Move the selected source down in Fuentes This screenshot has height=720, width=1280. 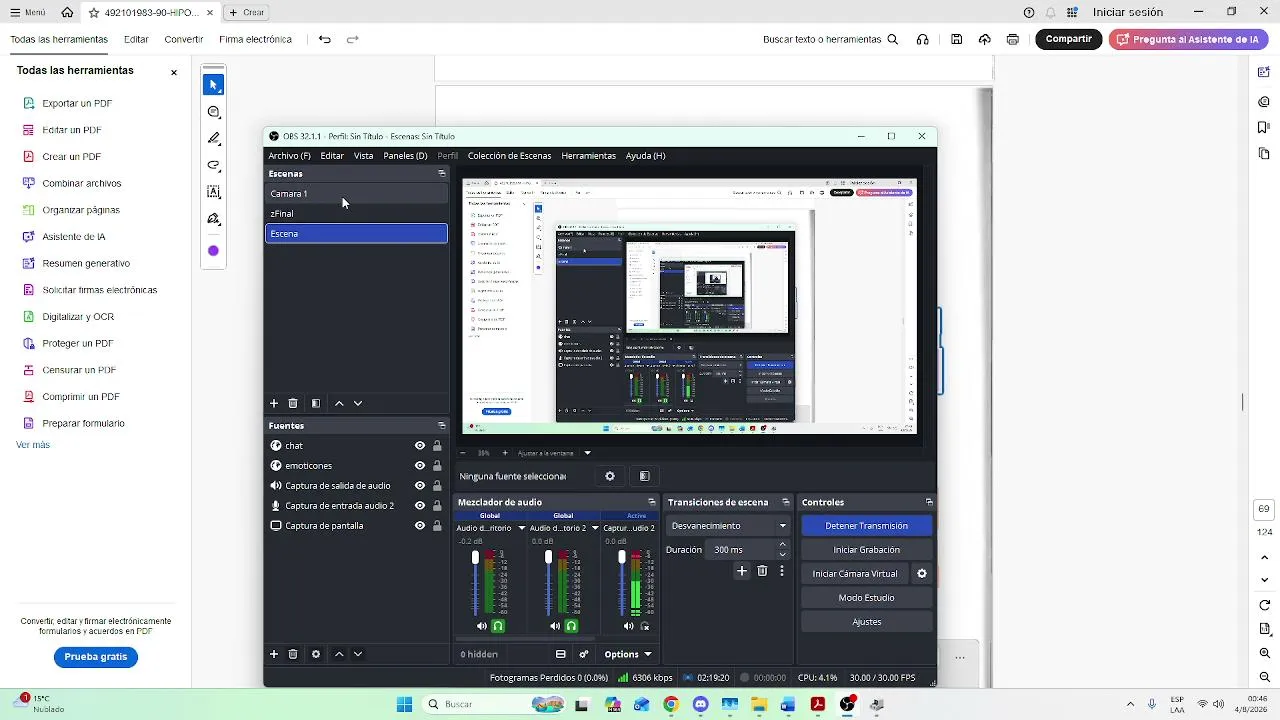click(358, 654)
